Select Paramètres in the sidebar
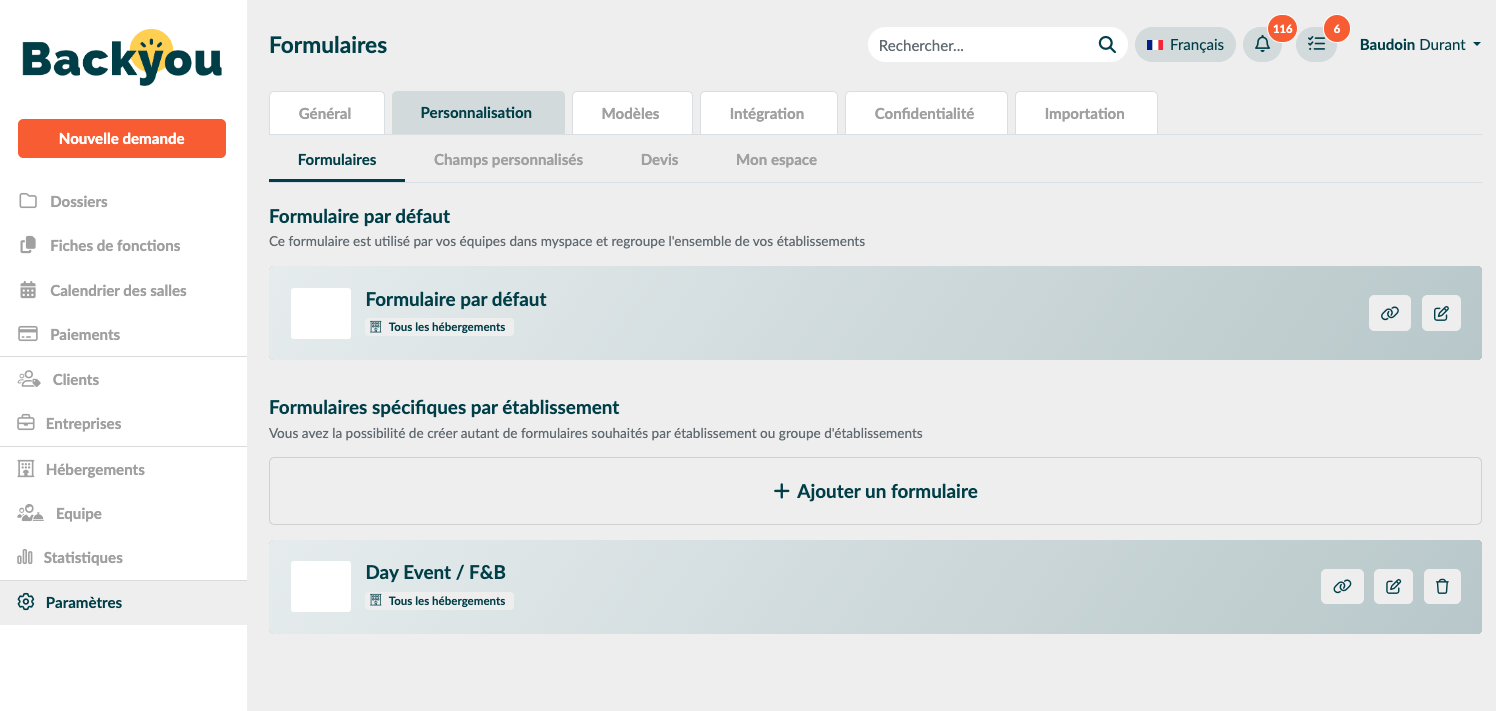This screenshot has height=711, width=1496. (123, 602)
